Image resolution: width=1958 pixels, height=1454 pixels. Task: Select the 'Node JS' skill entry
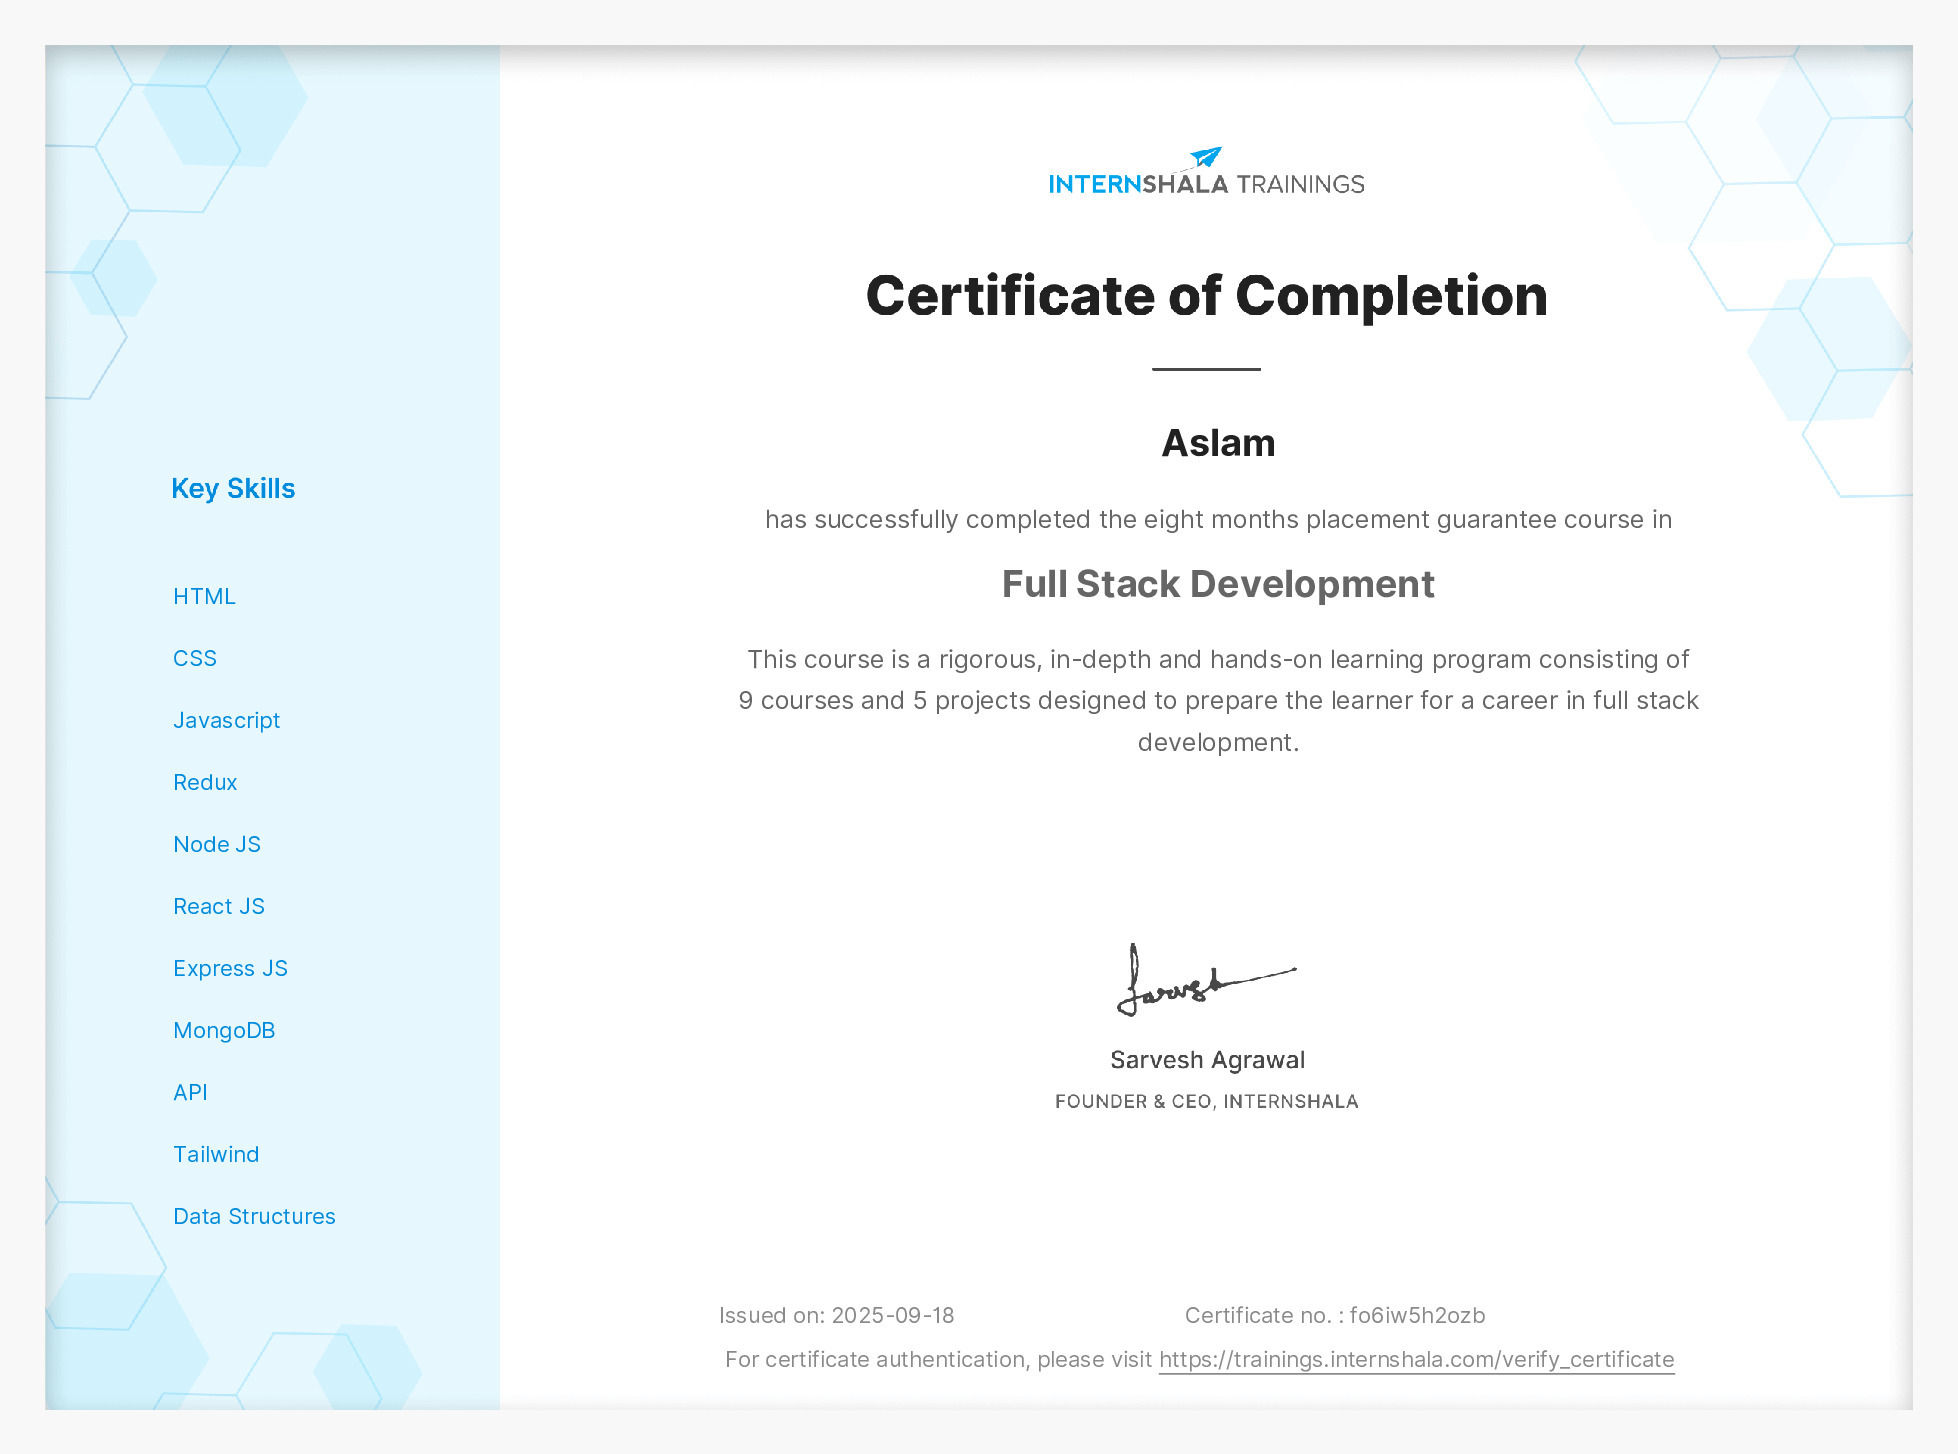pos(217,844)
